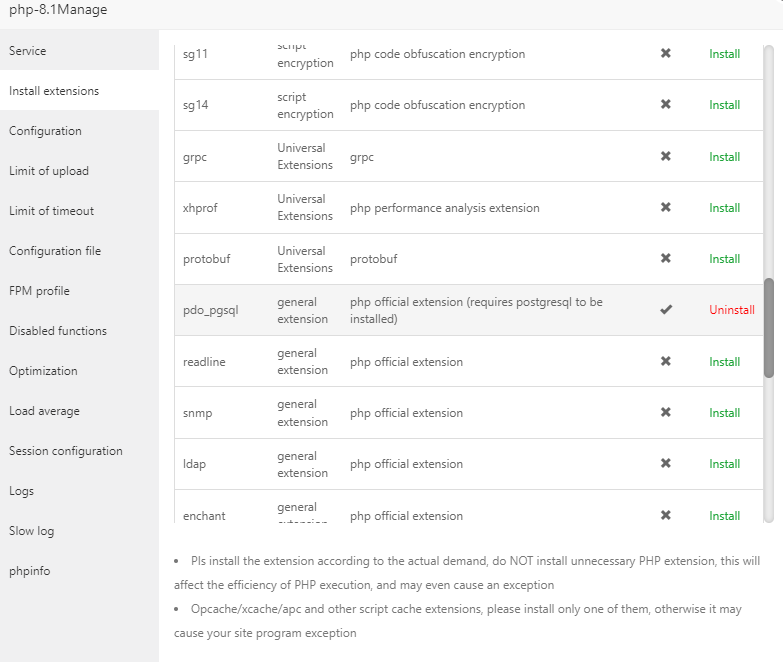Install the grpc extension
This screenshot has width=783, height=662.
(725, 157)
